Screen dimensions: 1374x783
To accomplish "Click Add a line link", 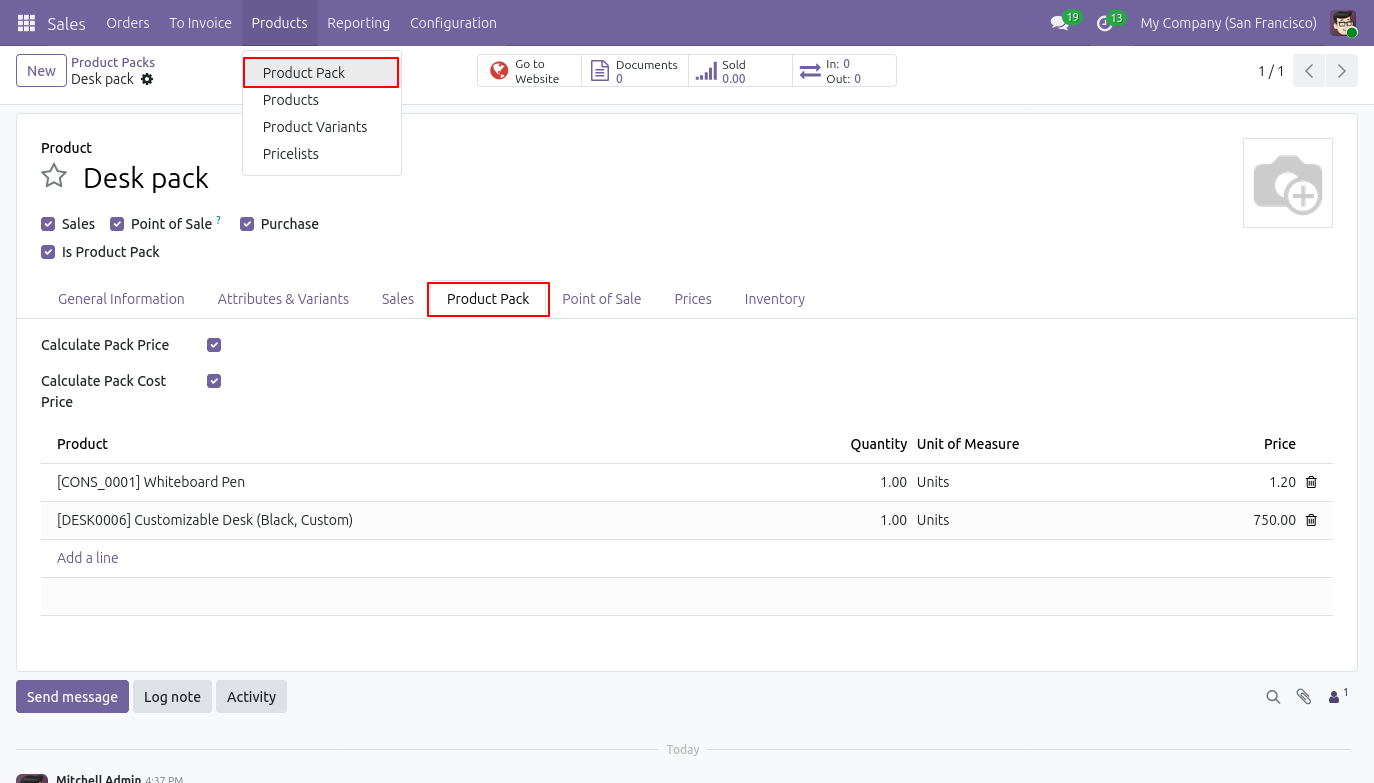I will pos(88,558).
